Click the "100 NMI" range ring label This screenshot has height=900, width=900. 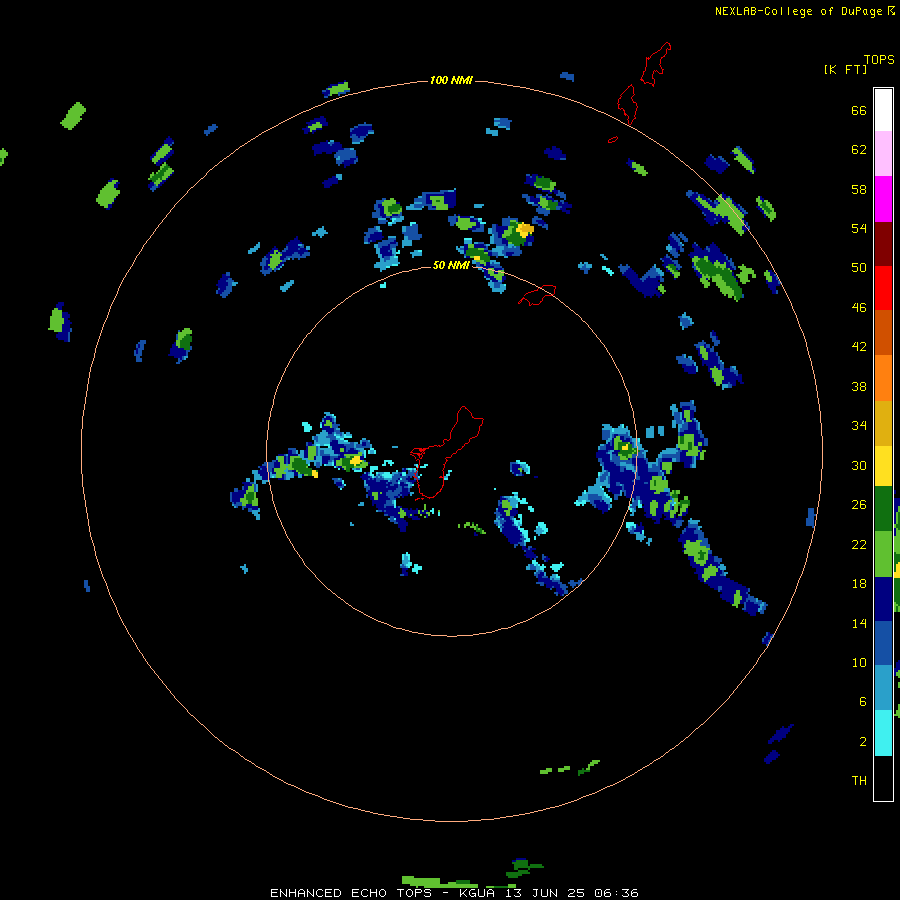pyautogui.click(x=451, y=80)
